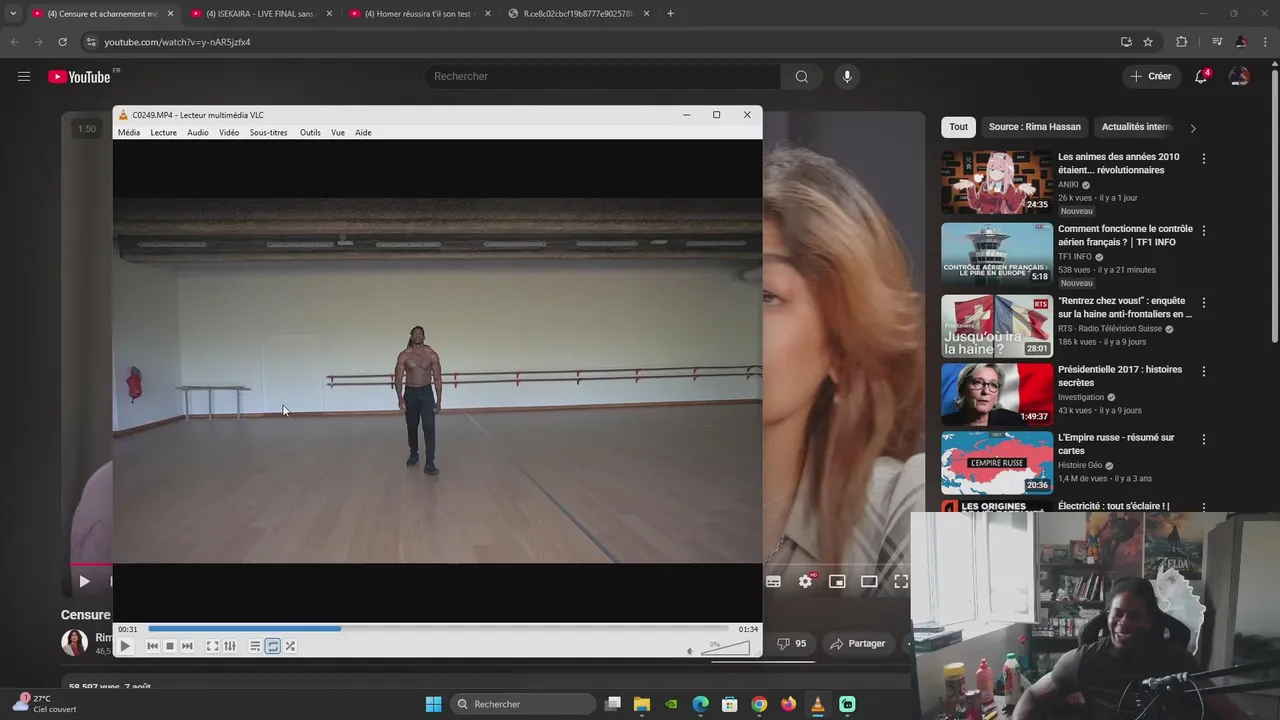Bookmark page with star icon
1280x720 pixels.
1148,42
